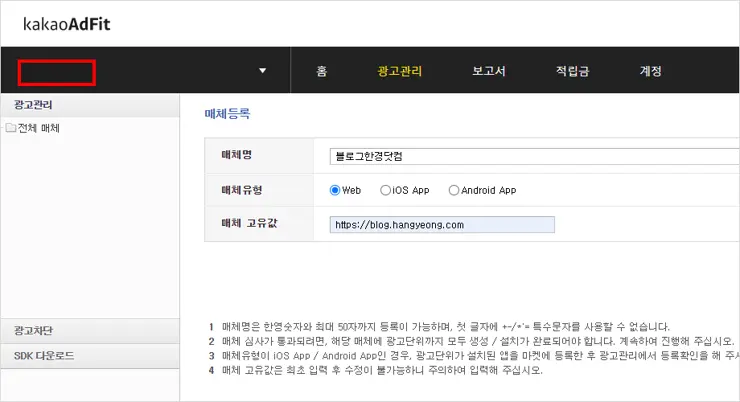The image size is (740, 402).
Task: Open the 광고차단 sidebar section
Action: [x=90, y=331]
